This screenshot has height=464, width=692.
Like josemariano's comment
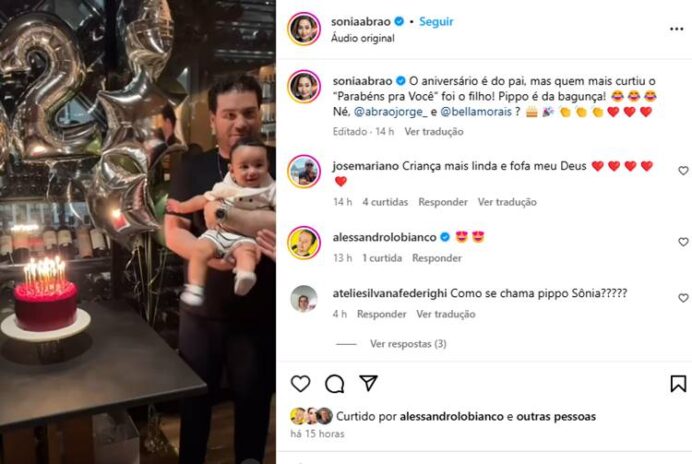click(x=683, y=170)
